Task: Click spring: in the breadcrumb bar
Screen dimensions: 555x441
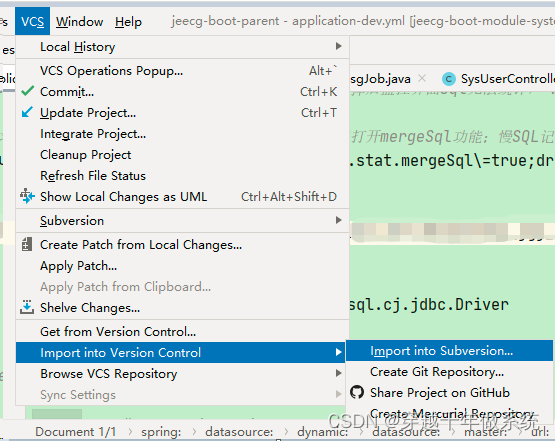Action: click(161, 431)
